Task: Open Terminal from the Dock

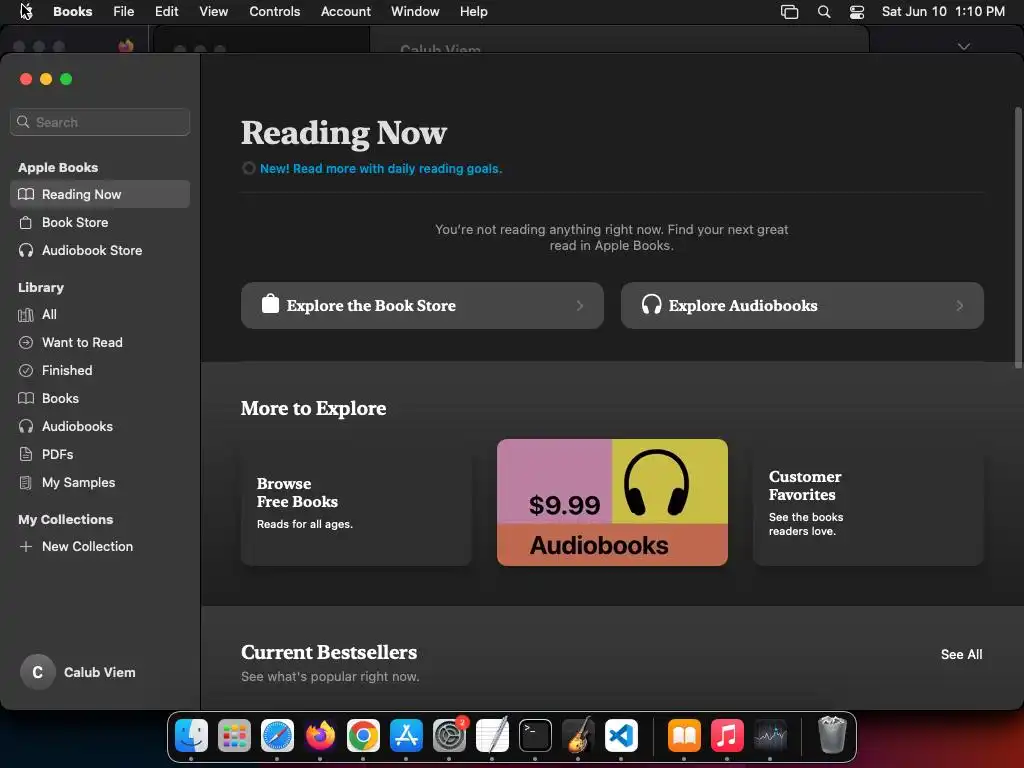Action: 535,735
